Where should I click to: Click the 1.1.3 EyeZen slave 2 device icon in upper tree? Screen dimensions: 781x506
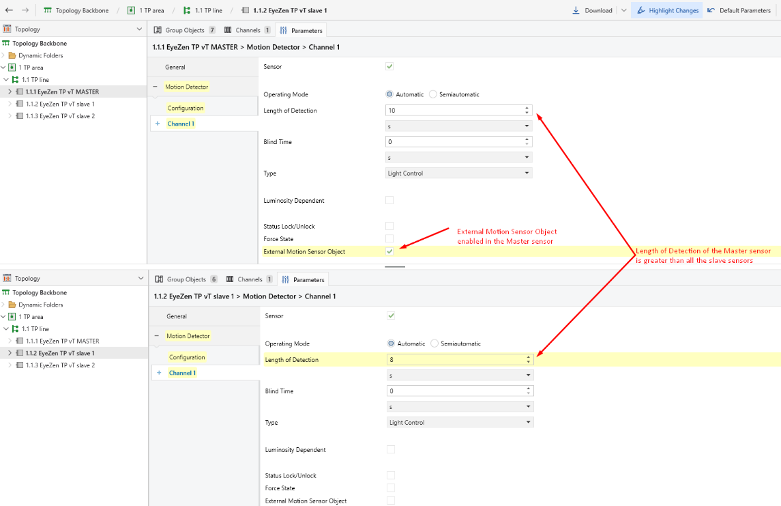[20, 116]
